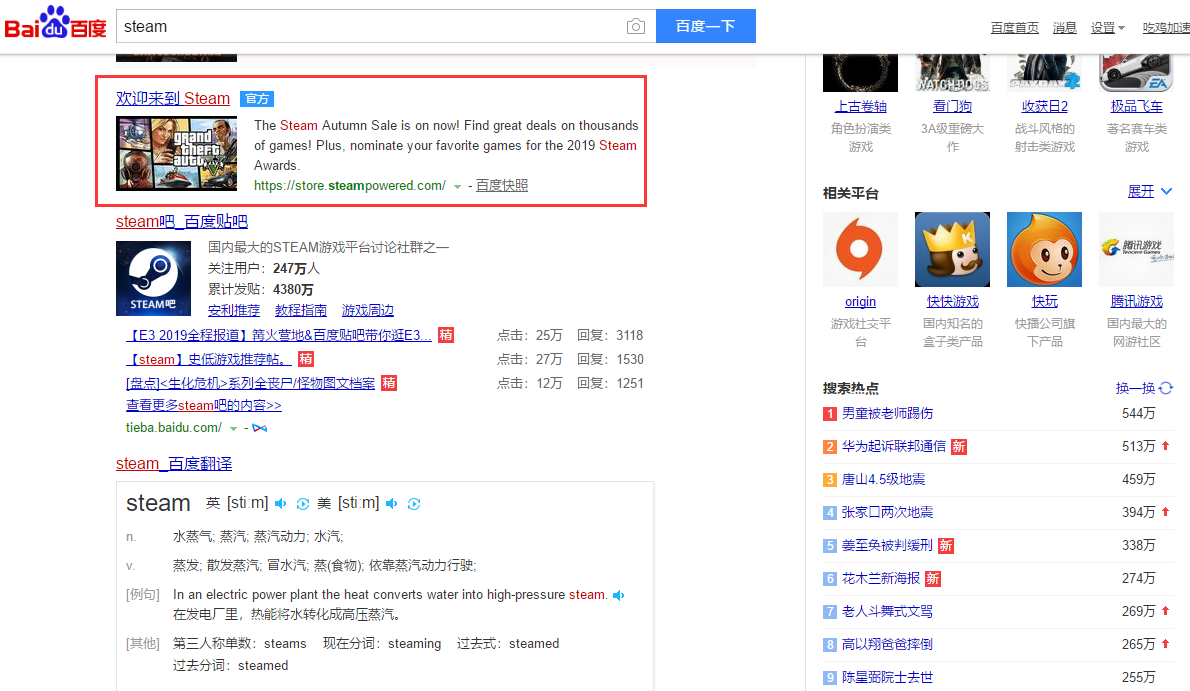Image resolution: width=1190 pixels, height=691 pixels.
Task: Click the Baidu logo
Action: pyautogui.click(x=55, y=24)
